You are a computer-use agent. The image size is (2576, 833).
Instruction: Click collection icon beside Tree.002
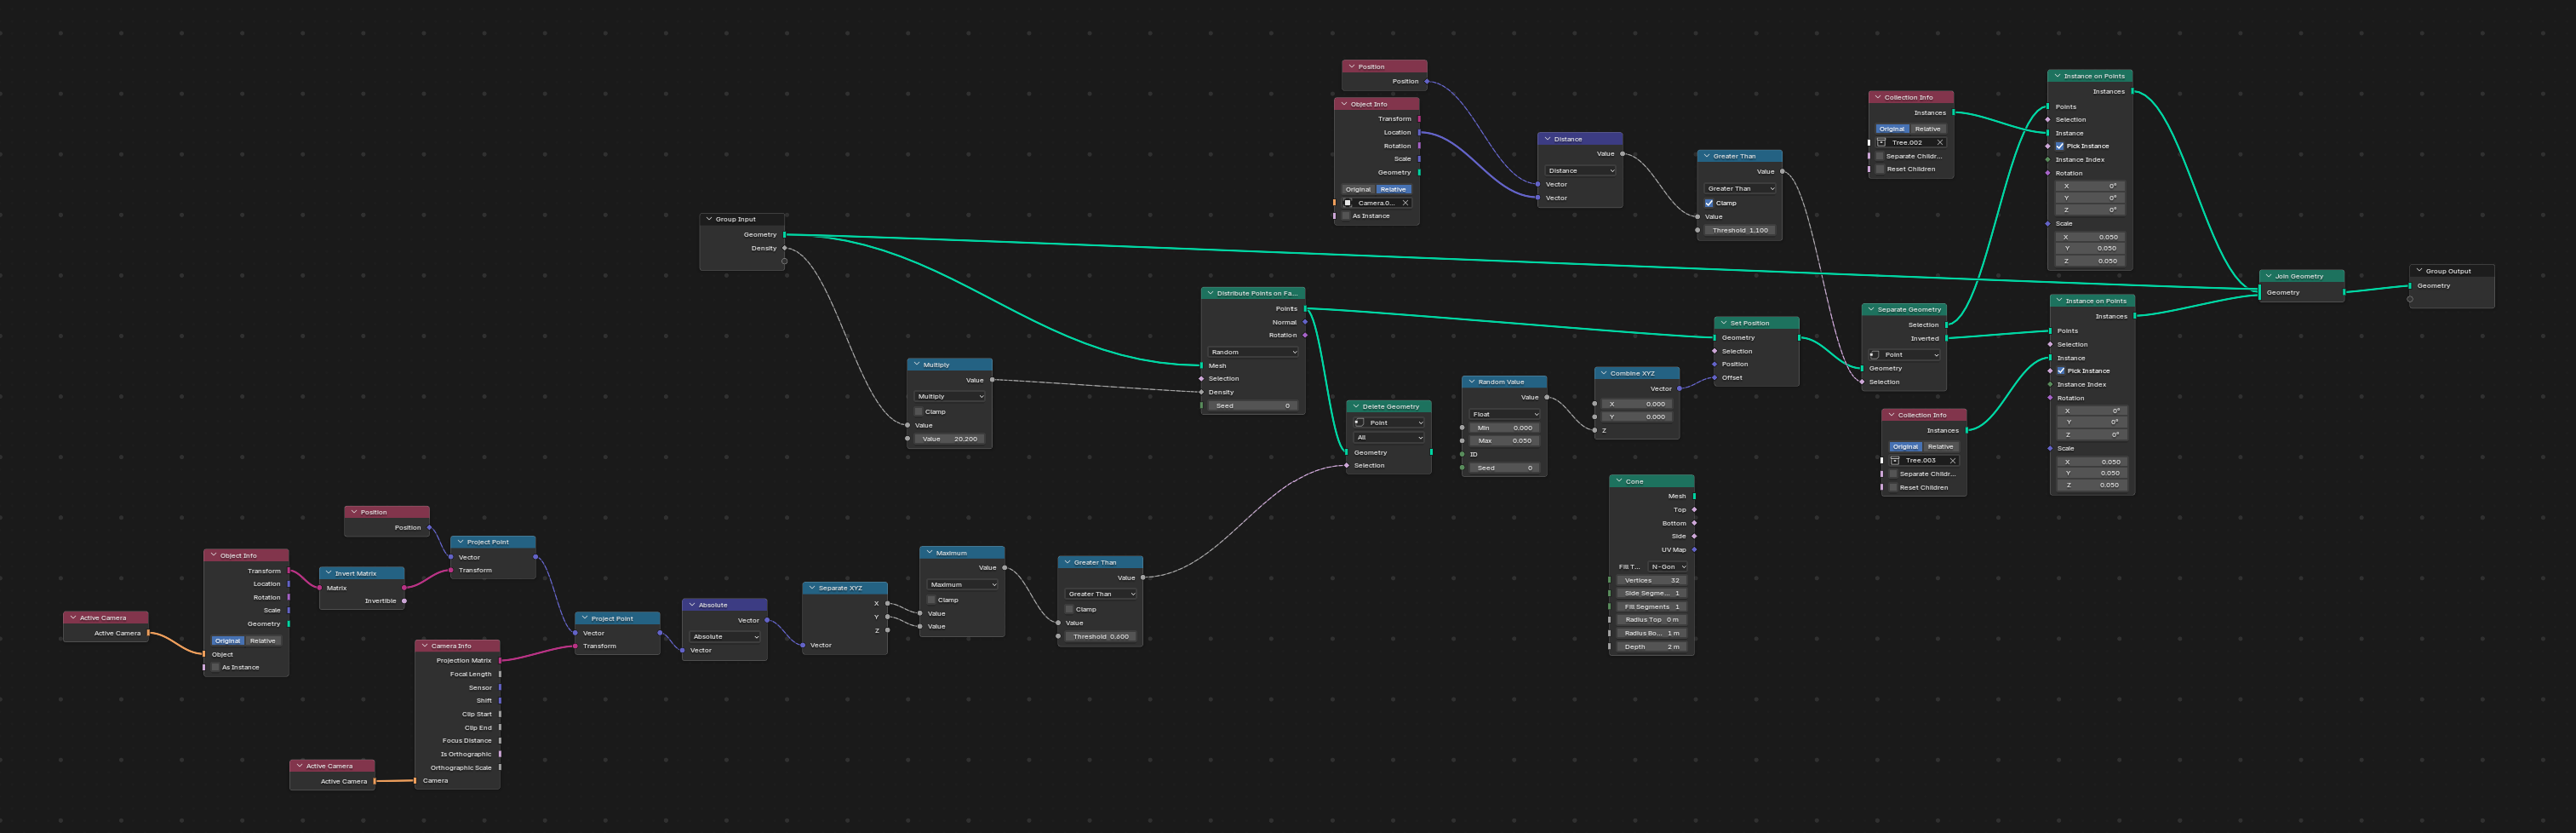tap(1881, 143)
